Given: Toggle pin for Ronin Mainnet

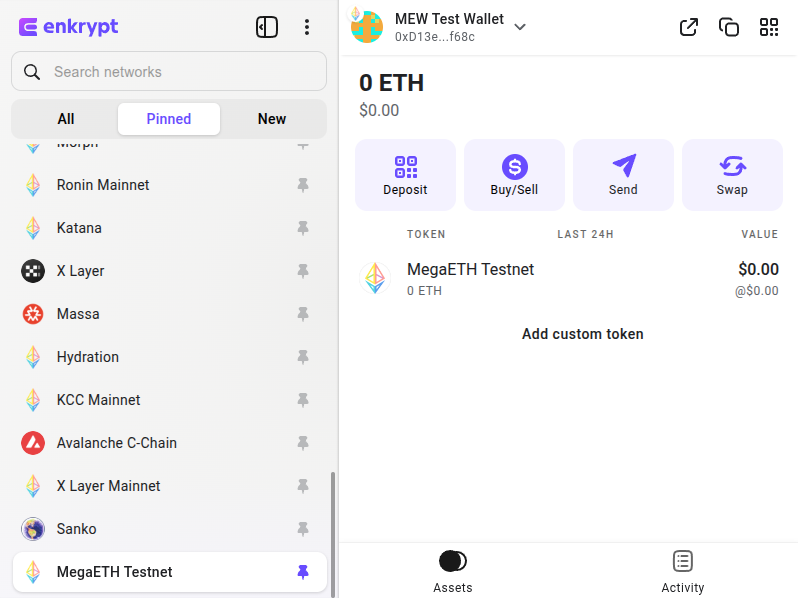Looking at the screenshot, I should 303,185.
